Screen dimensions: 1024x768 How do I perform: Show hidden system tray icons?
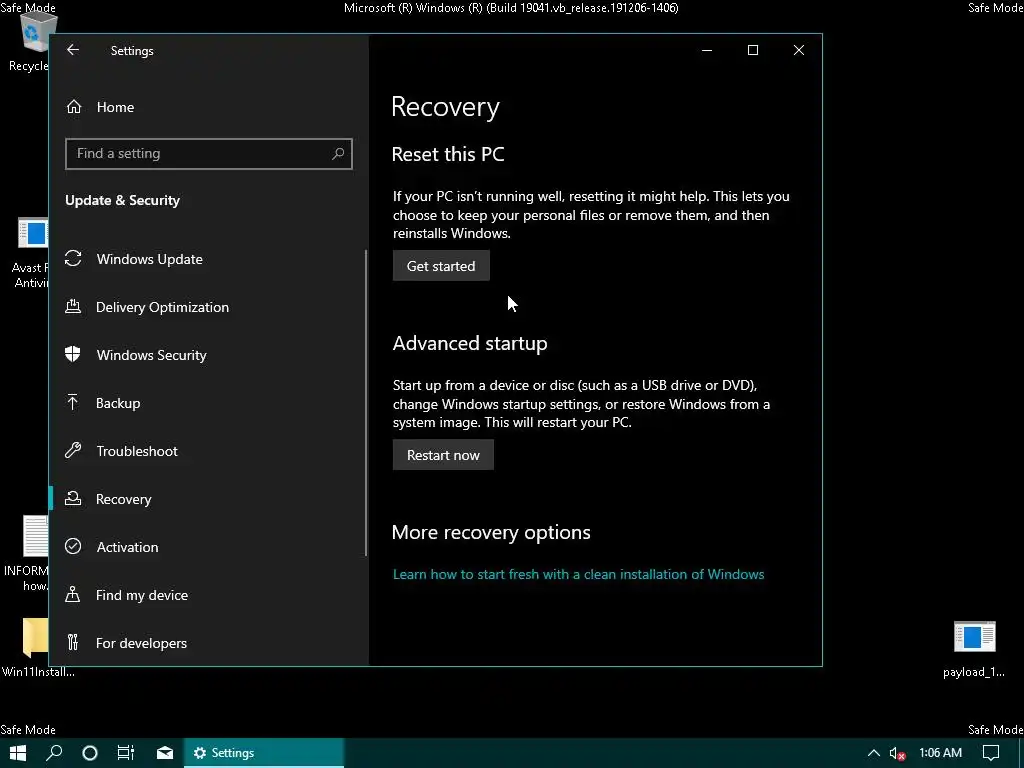[873, 753]
